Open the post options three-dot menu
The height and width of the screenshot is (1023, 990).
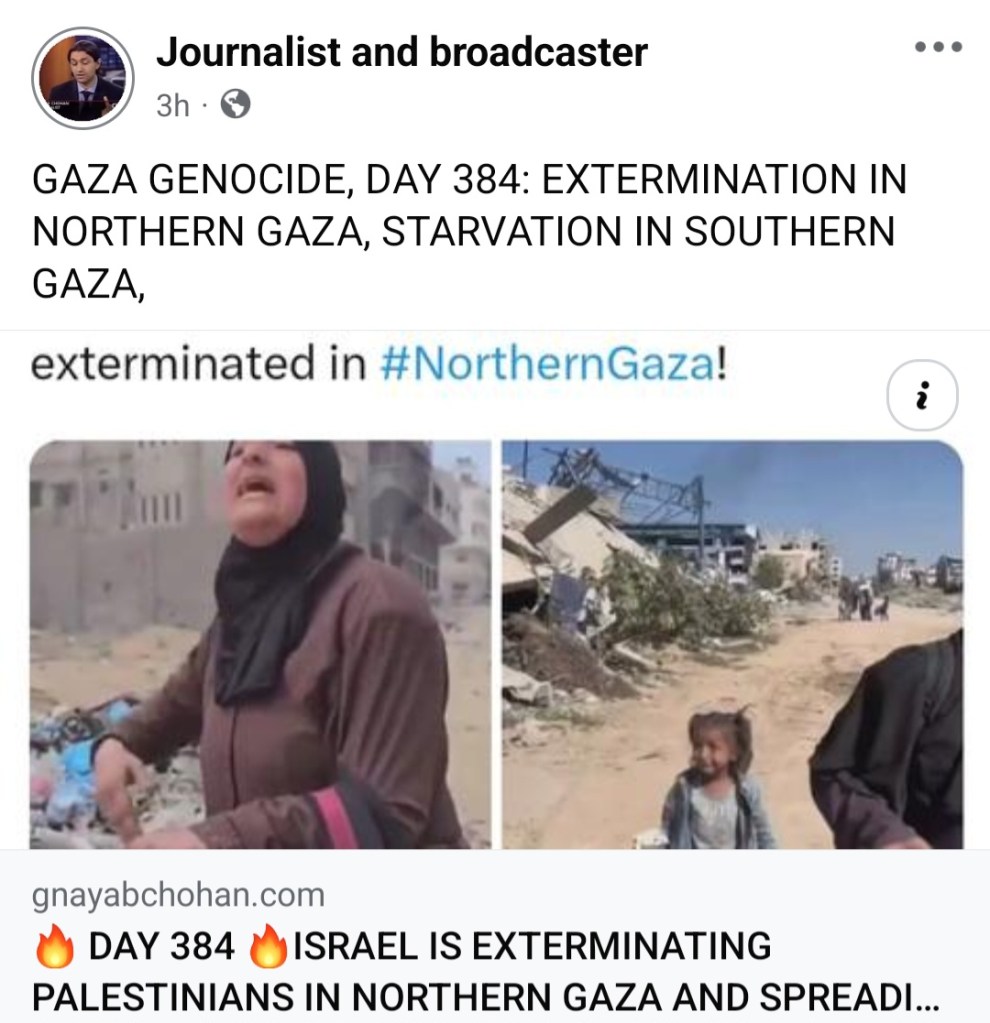(x=938, y=46)
